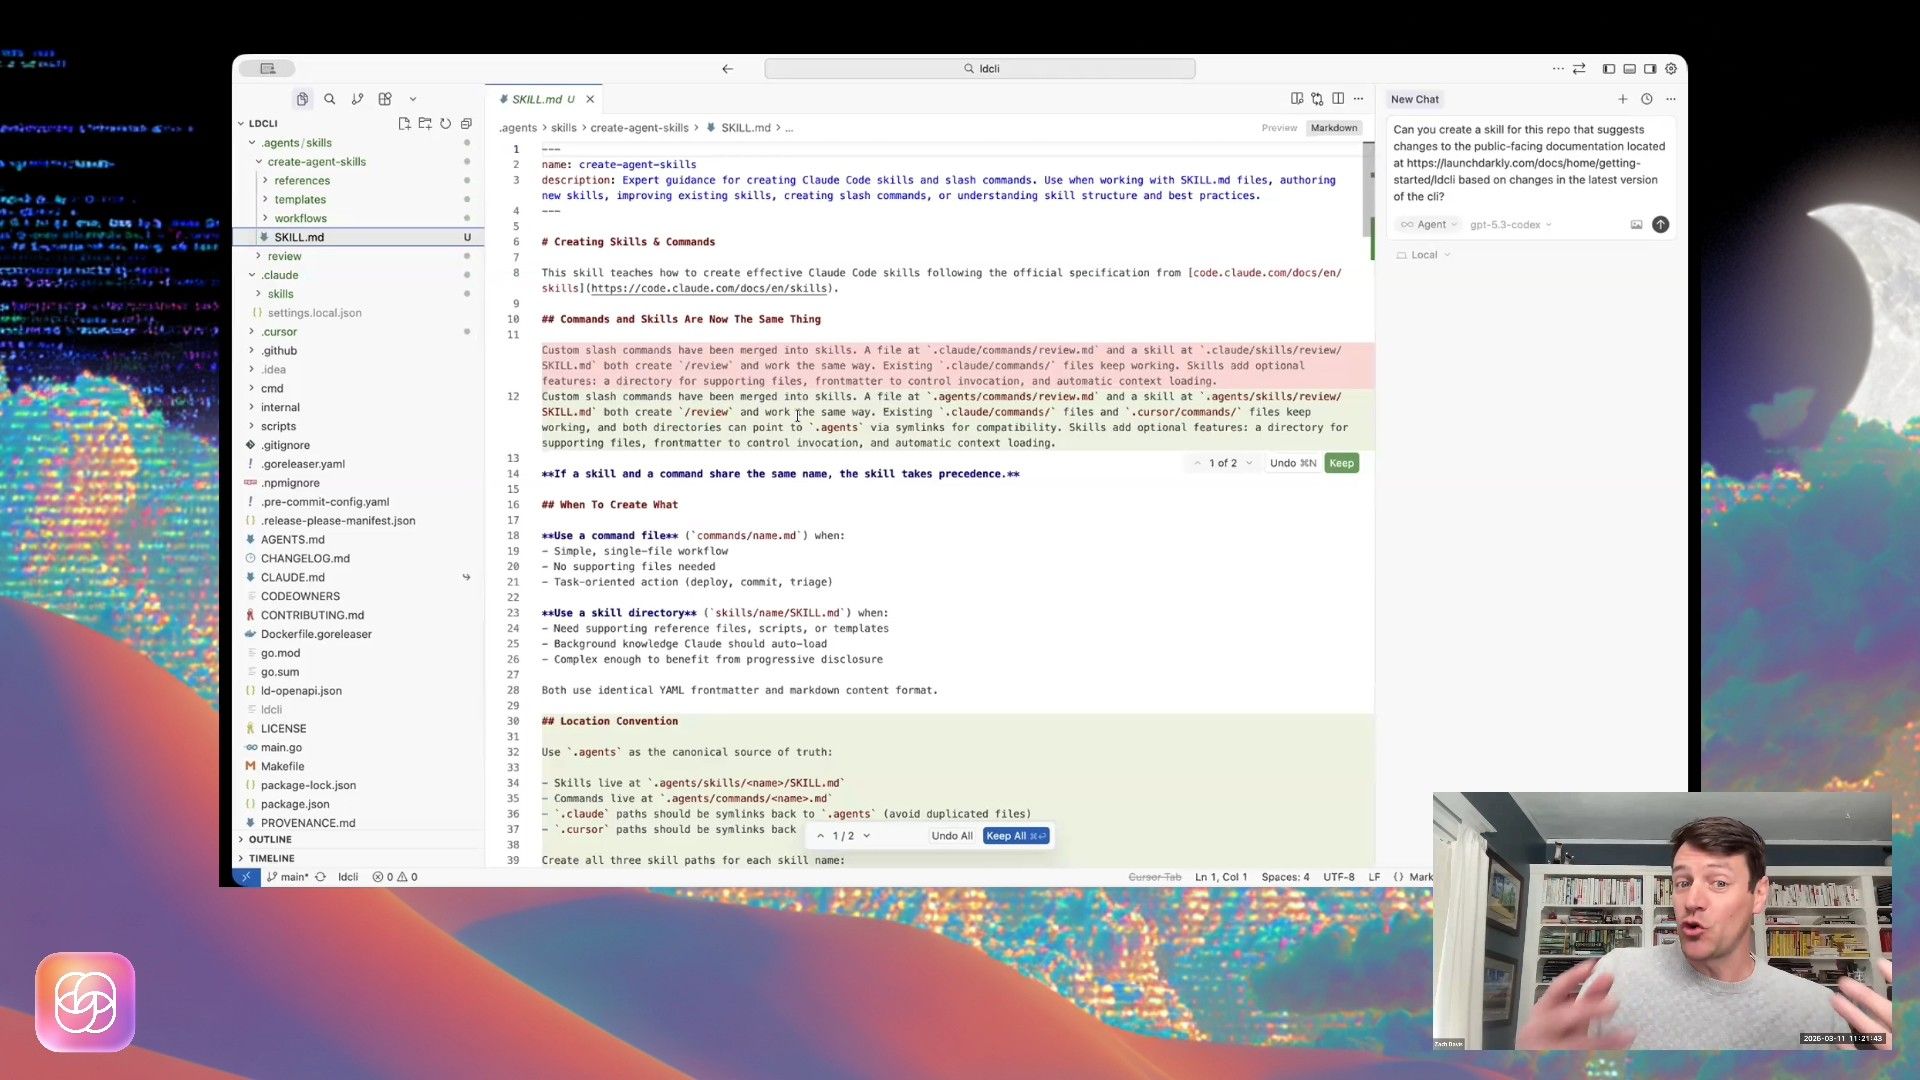Screen dimensions: 1920x1080
Task: Open the preview-to-side icon in editor toolbar
Action: [1297, 99]
